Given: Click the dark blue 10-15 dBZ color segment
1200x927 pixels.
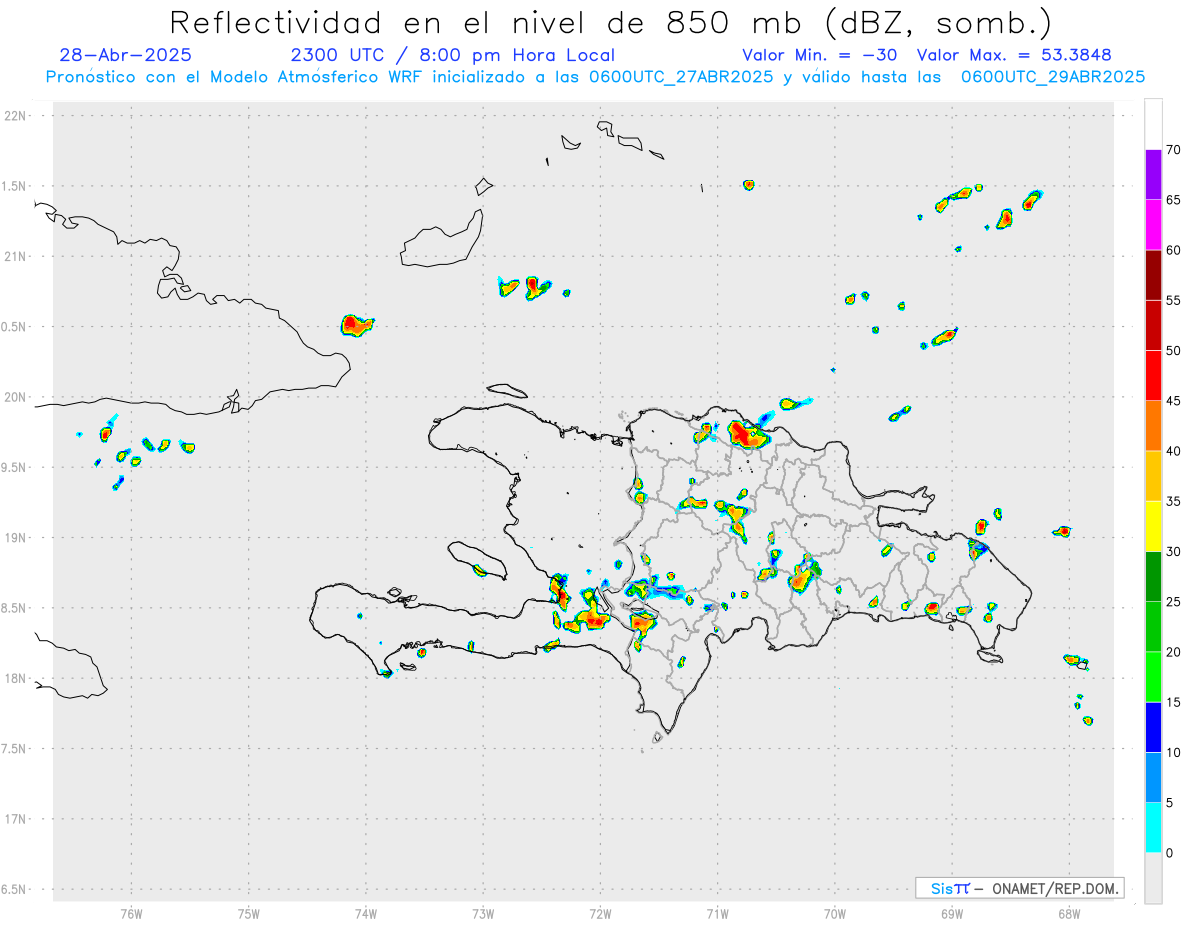Looking at the screenshot, I should [1153, 727].
